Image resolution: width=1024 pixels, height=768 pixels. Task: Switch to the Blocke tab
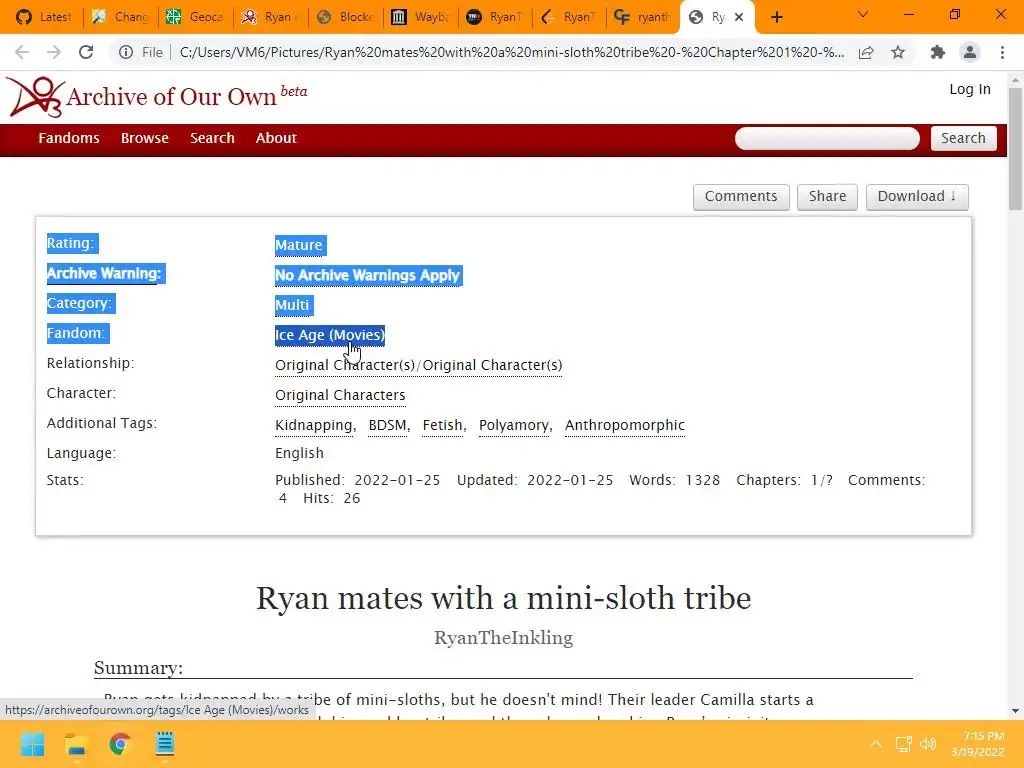tap(345, 17)
